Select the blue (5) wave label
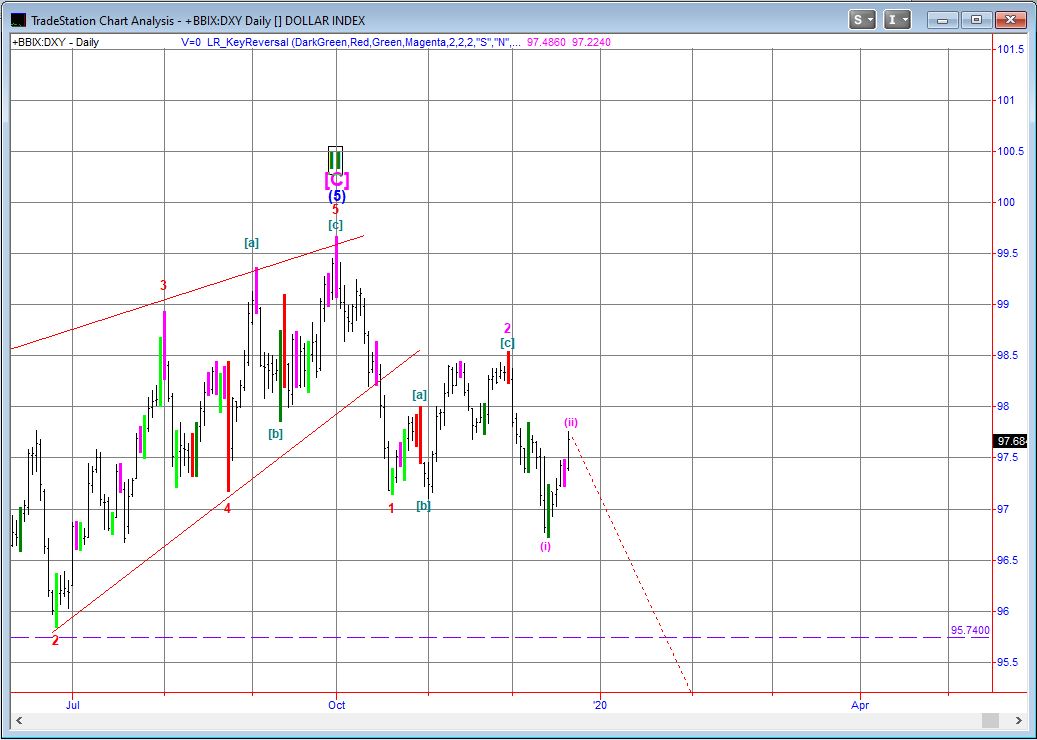Screen dimensions: 1037x740 point(336,196)
